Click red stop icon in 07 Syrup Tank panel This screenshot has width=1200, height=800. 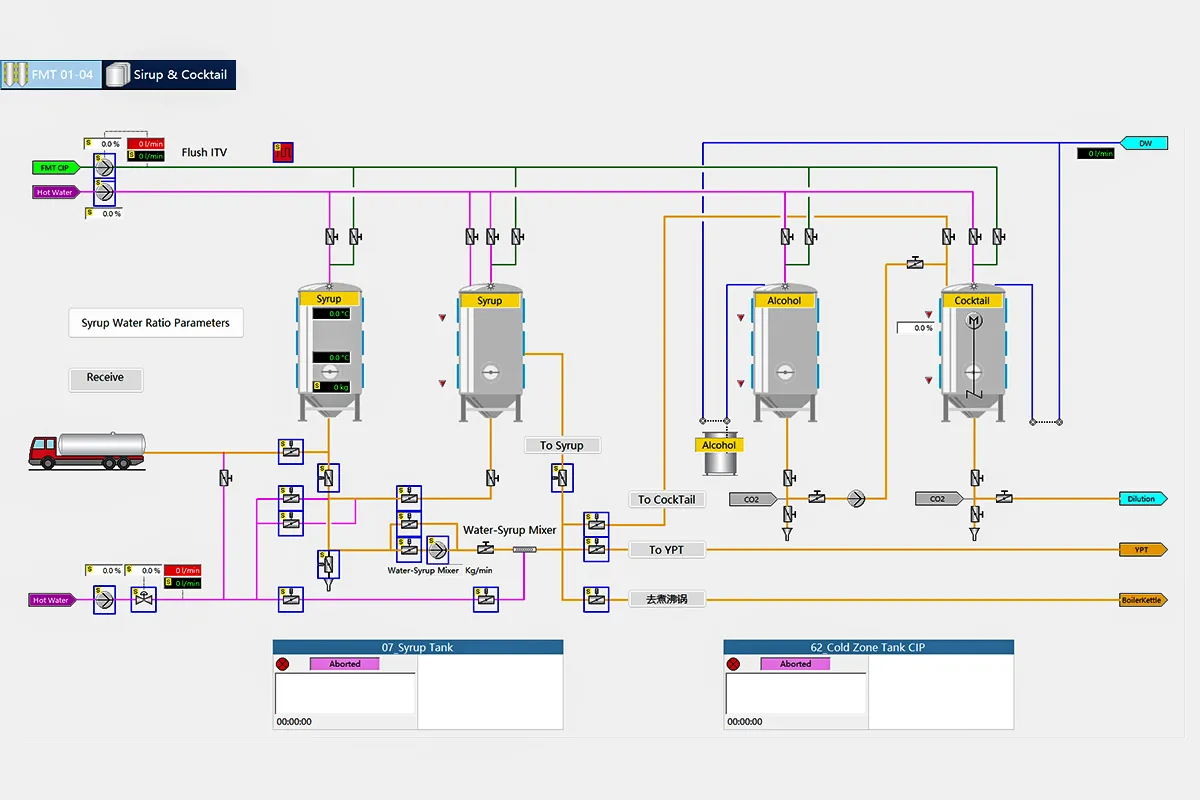point(283,664)
